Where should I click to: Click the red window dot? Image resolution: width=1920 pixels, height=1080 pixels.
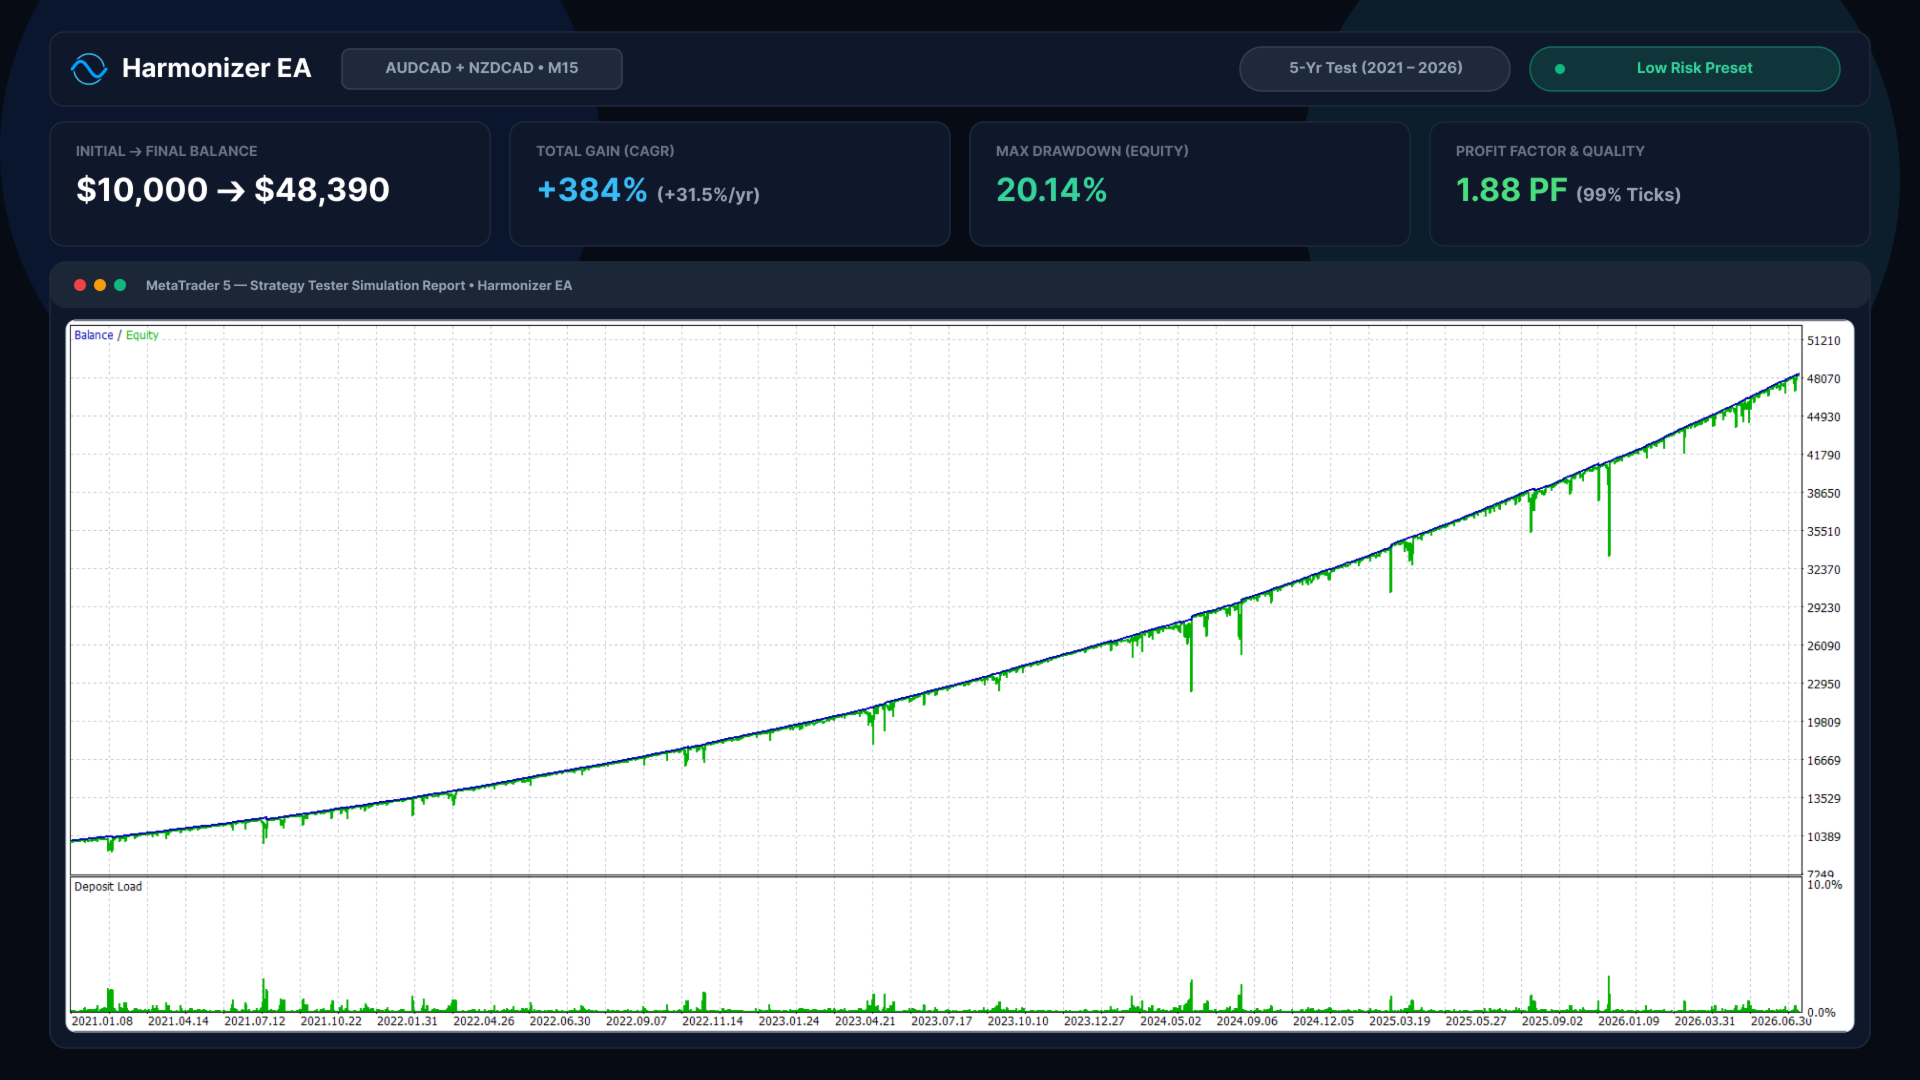click(x=80, y=285)
